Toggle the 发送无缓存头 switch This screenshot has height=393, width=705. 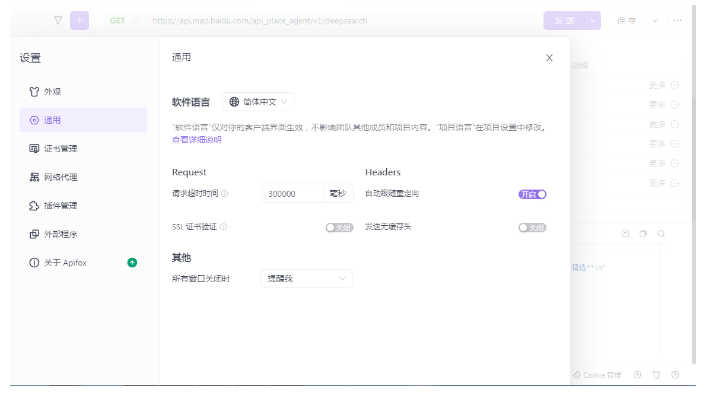click(x=532, y=228)
